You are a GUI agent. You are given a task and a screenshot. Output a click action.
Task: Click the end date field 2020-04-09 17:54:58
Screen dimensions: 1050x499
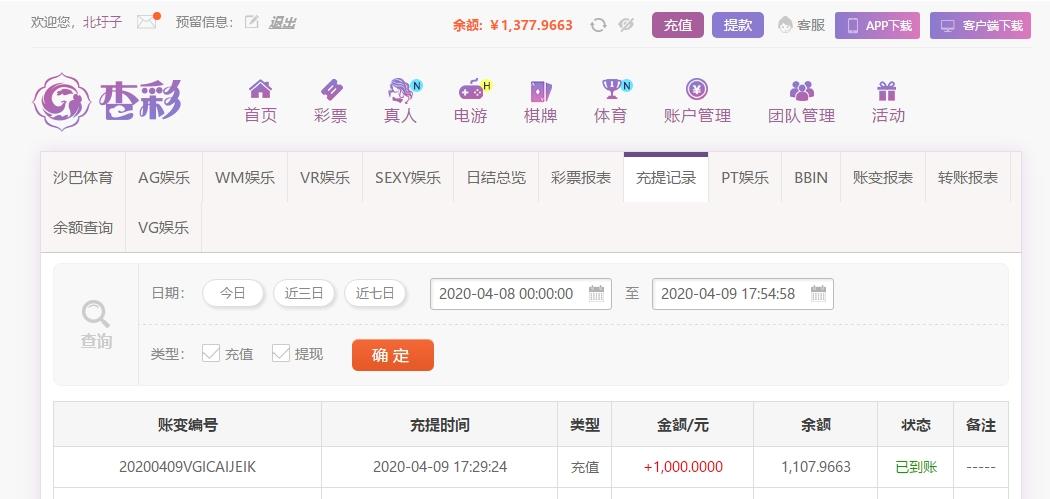tap(743, 294)
